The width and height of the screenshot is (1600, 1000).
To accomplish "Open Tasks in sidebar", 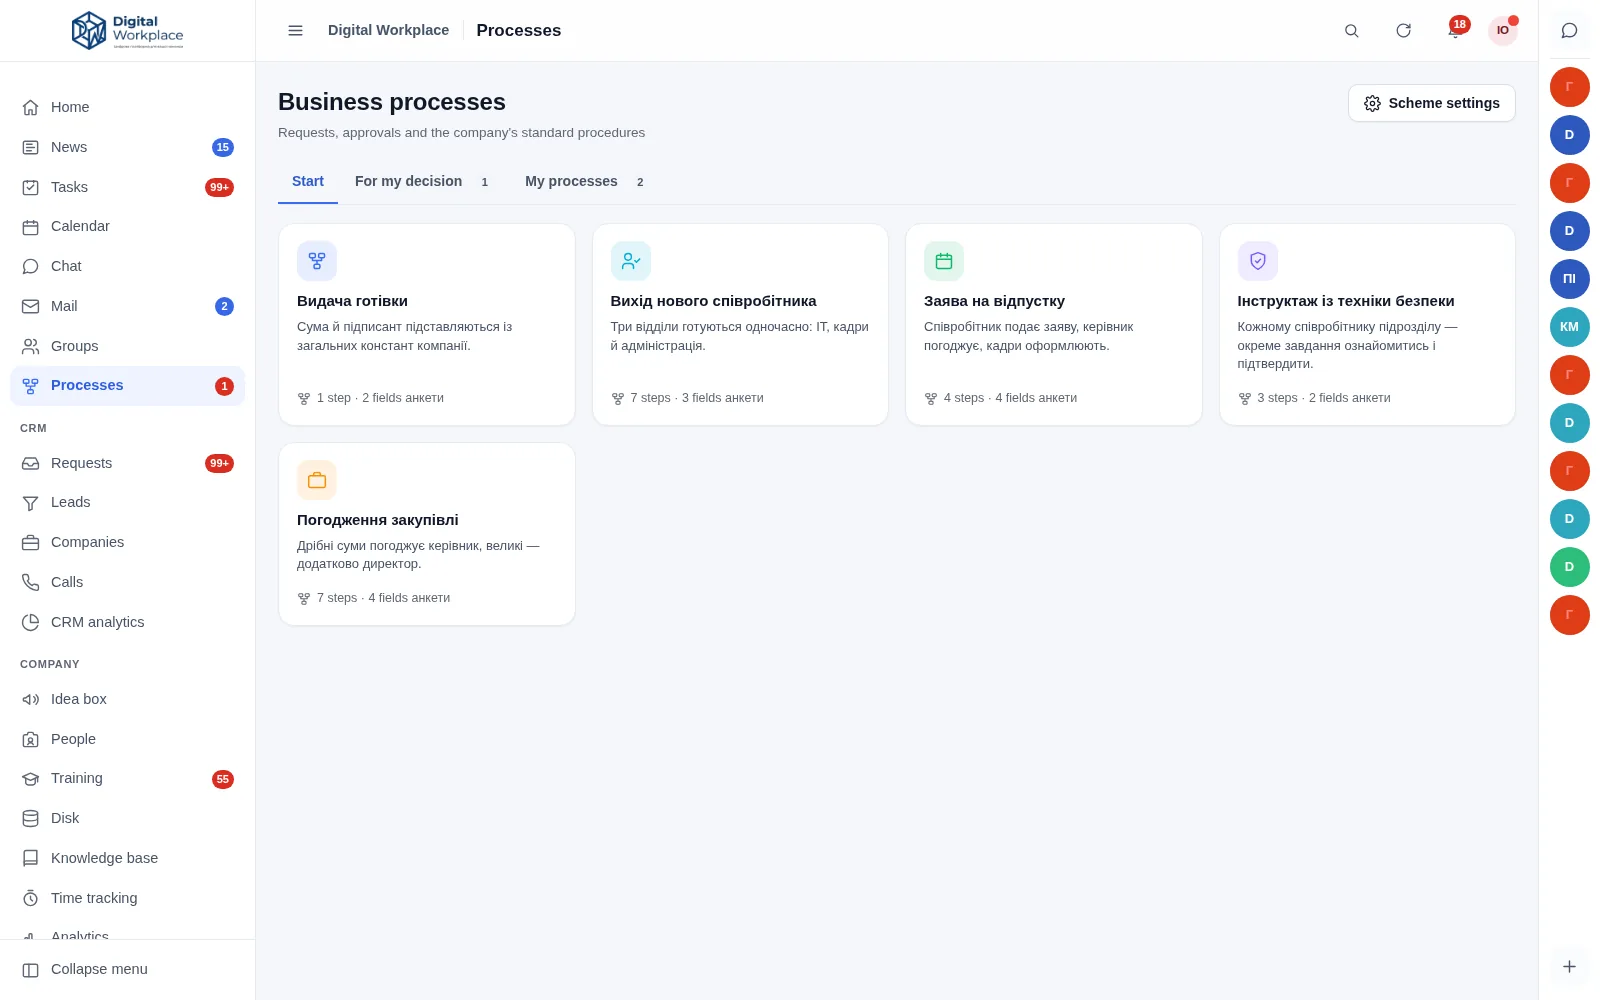I will point(128,187).
